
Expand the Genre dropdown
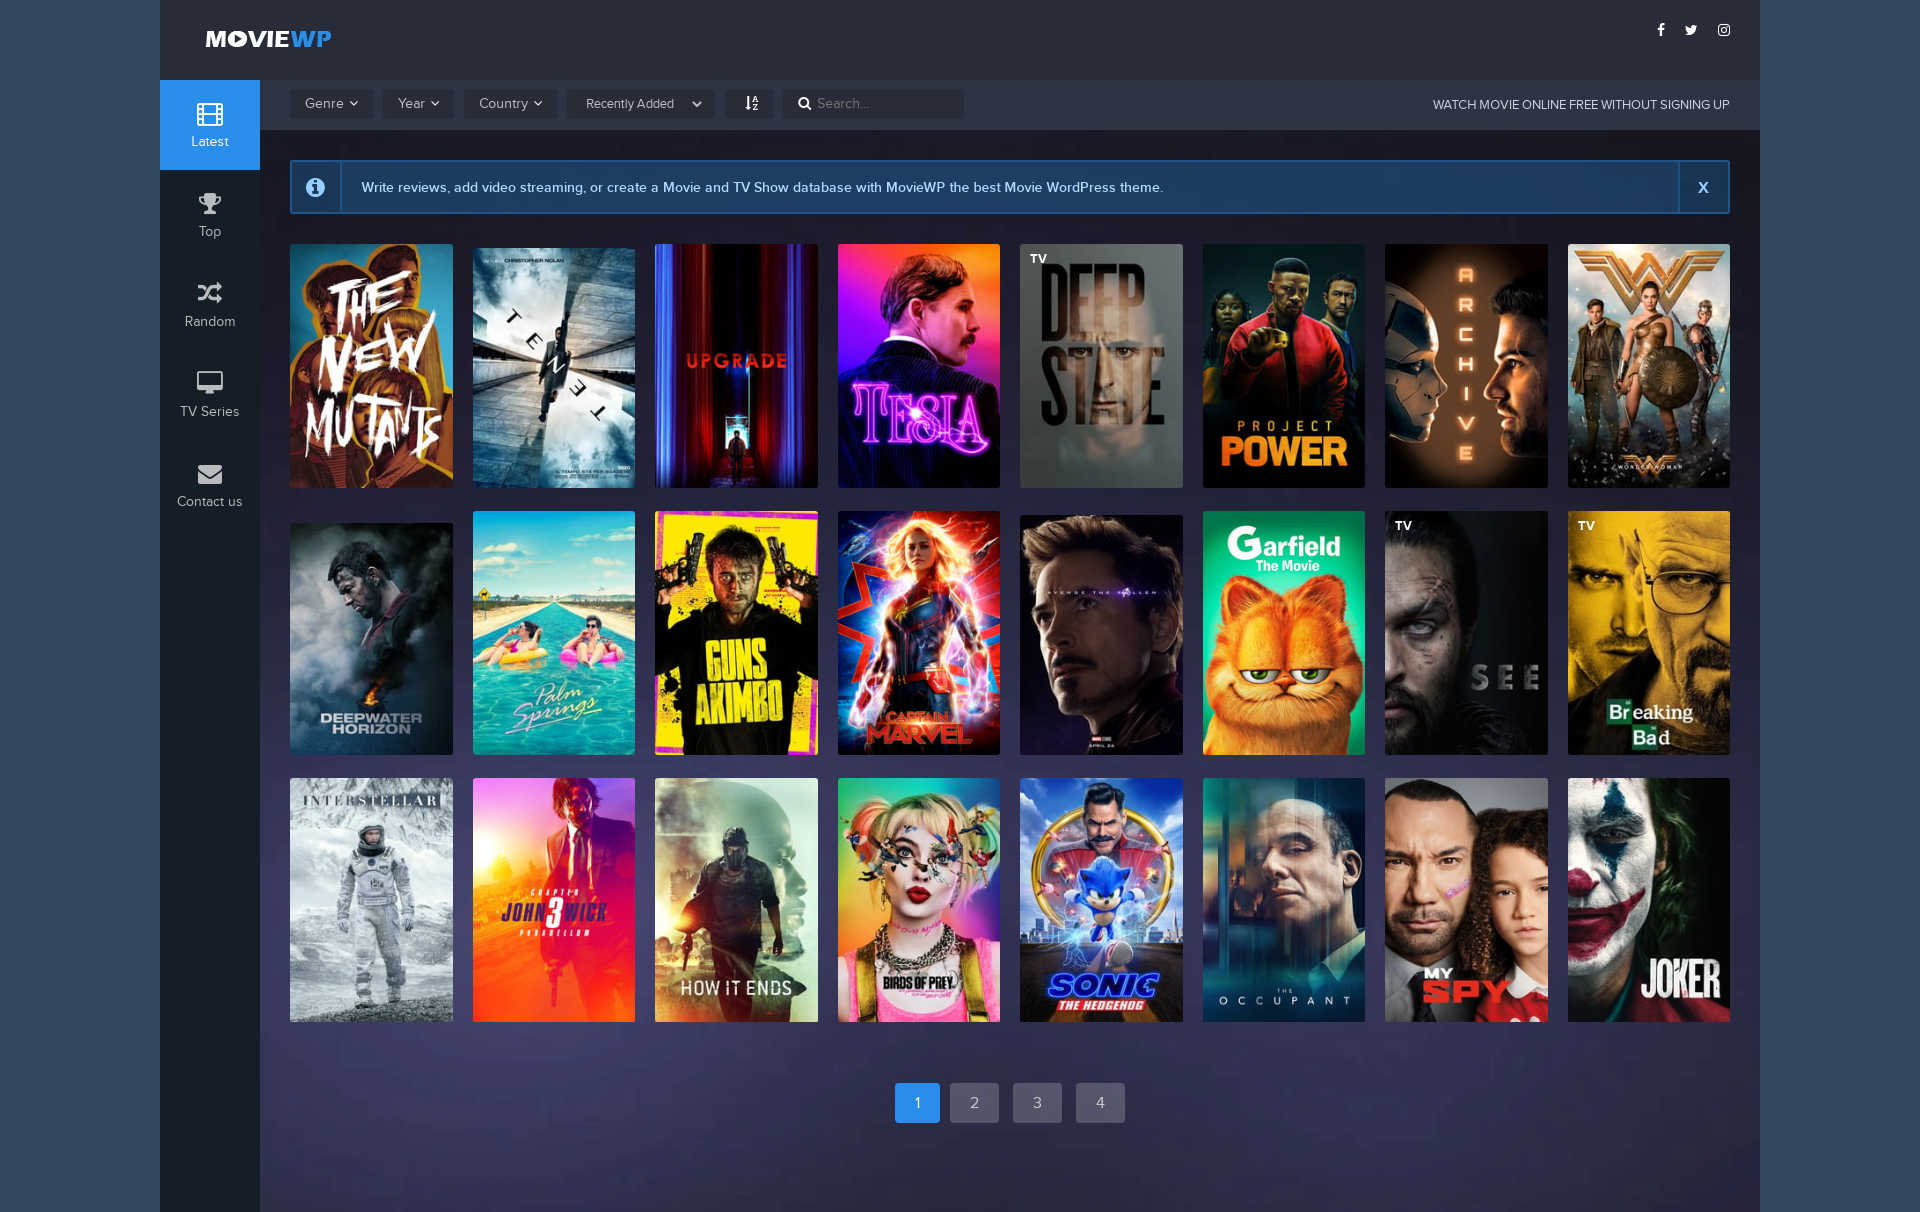[x=331, y=103]
